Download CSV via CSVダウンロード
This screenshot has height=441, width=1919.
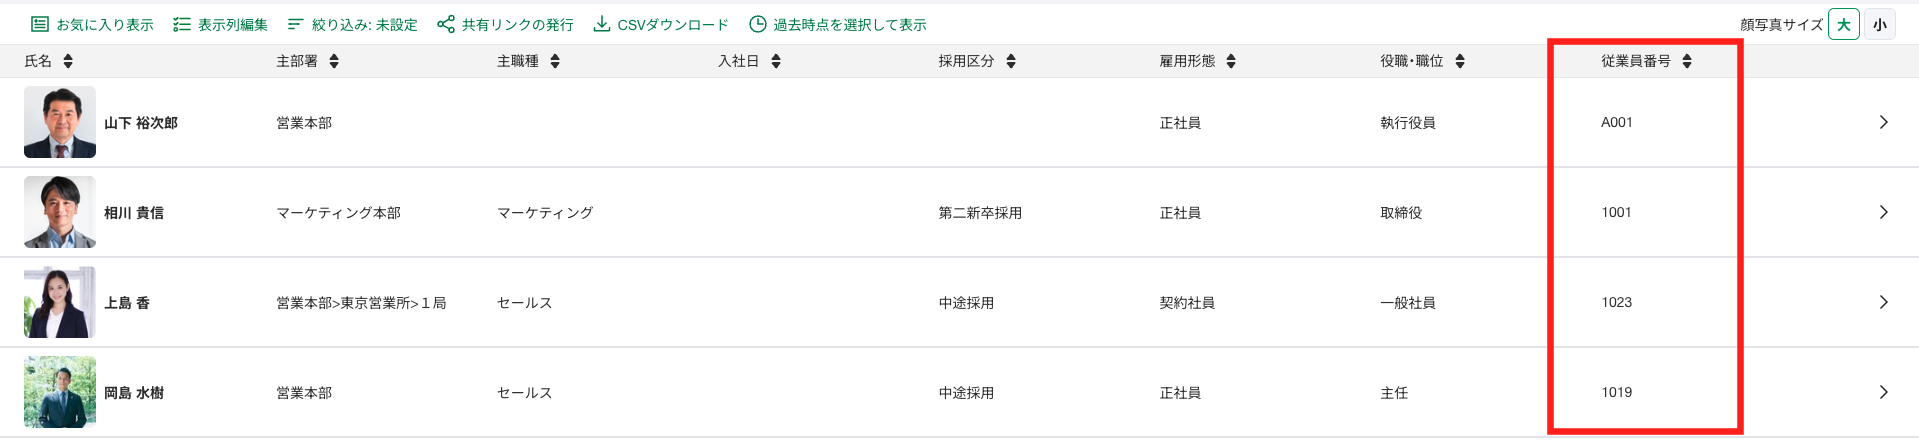click(x=661, y=24)
